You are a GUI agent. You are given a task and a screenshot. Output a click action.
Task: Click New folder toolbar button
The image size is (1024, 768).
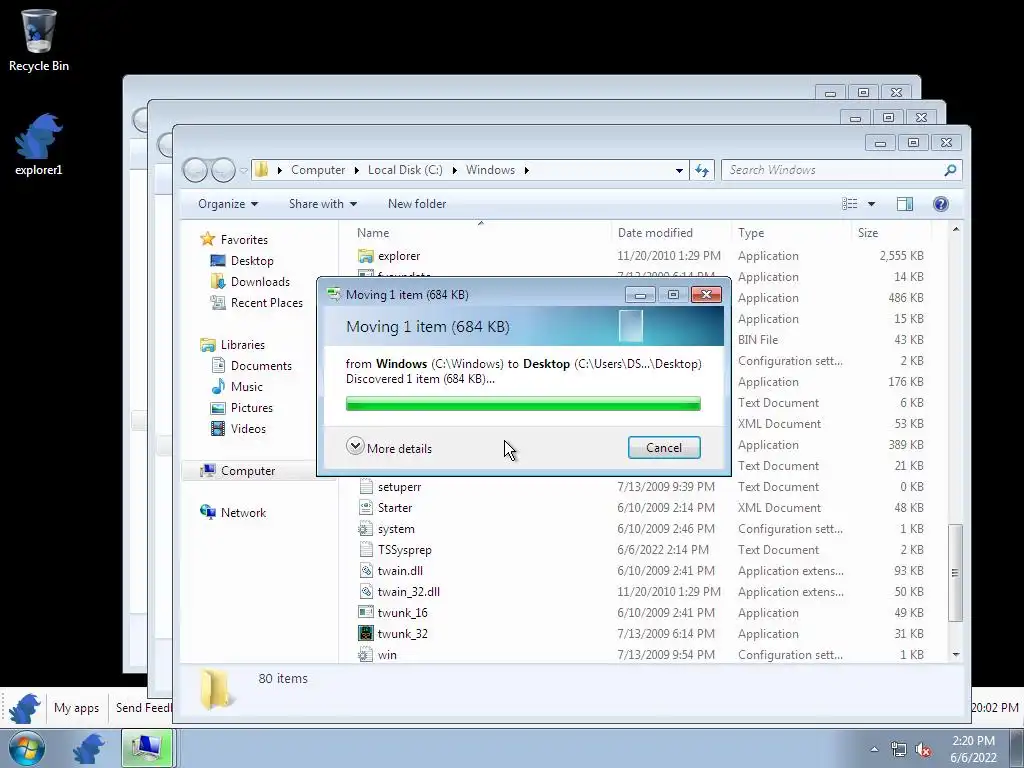[x=417, y=204]
